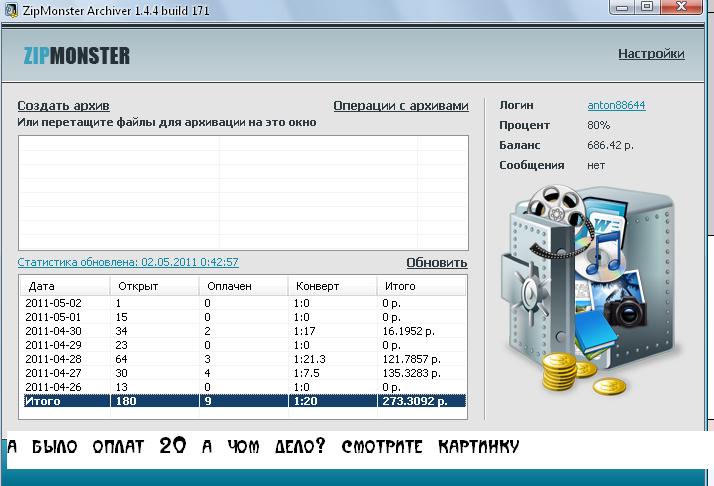
Task: Maximize the ZipMonster Archiver window
Action: pos(646,8)
